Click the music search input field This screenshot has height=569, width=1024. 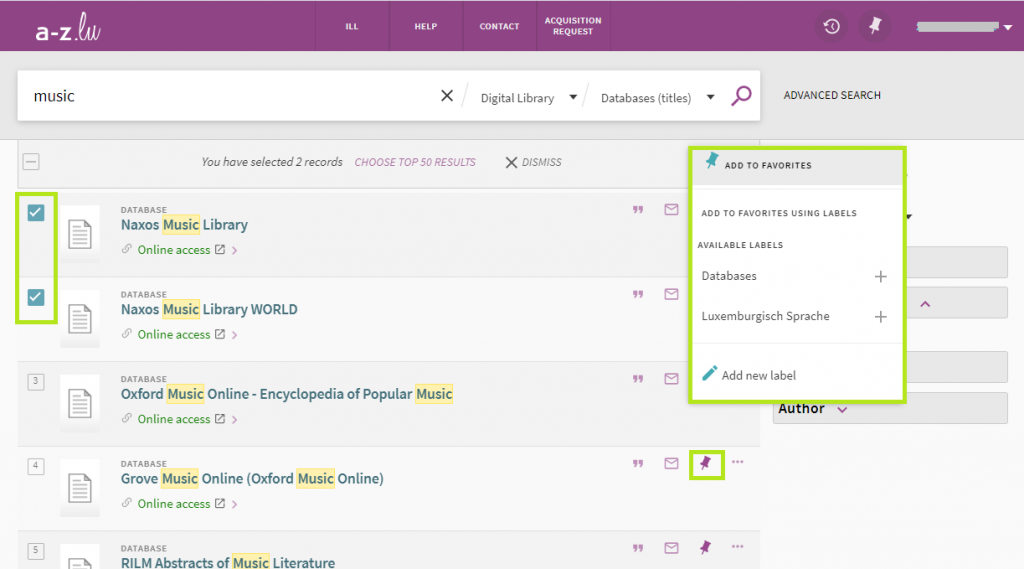[229, 96]
